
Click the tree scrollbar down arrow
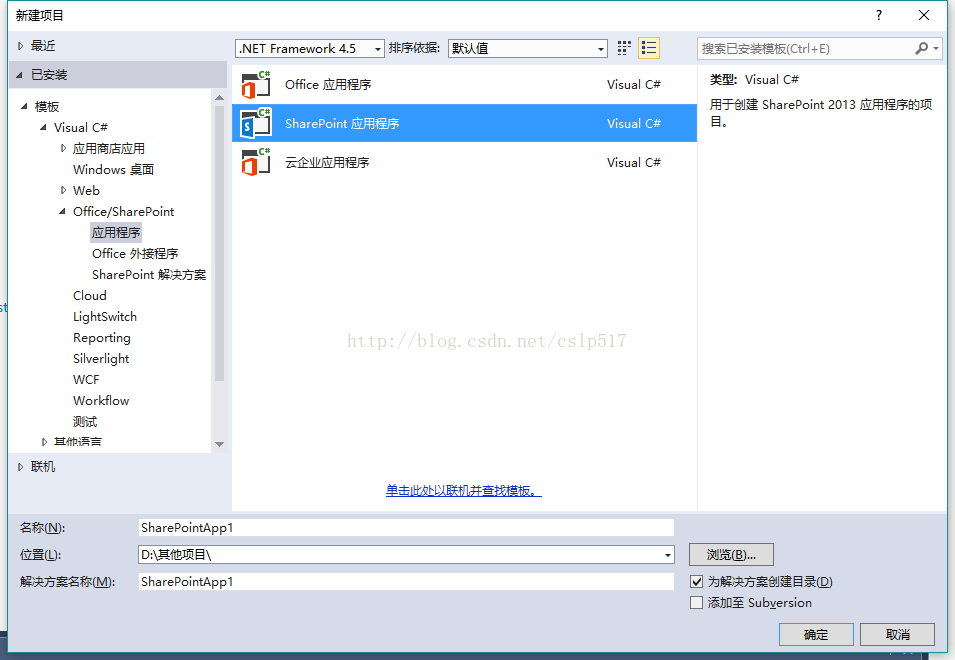click(219, 444)
